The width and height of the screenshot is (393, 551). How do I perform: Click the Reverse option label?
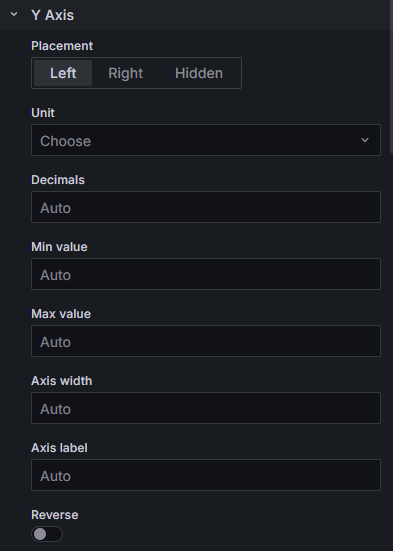point(55,515)
